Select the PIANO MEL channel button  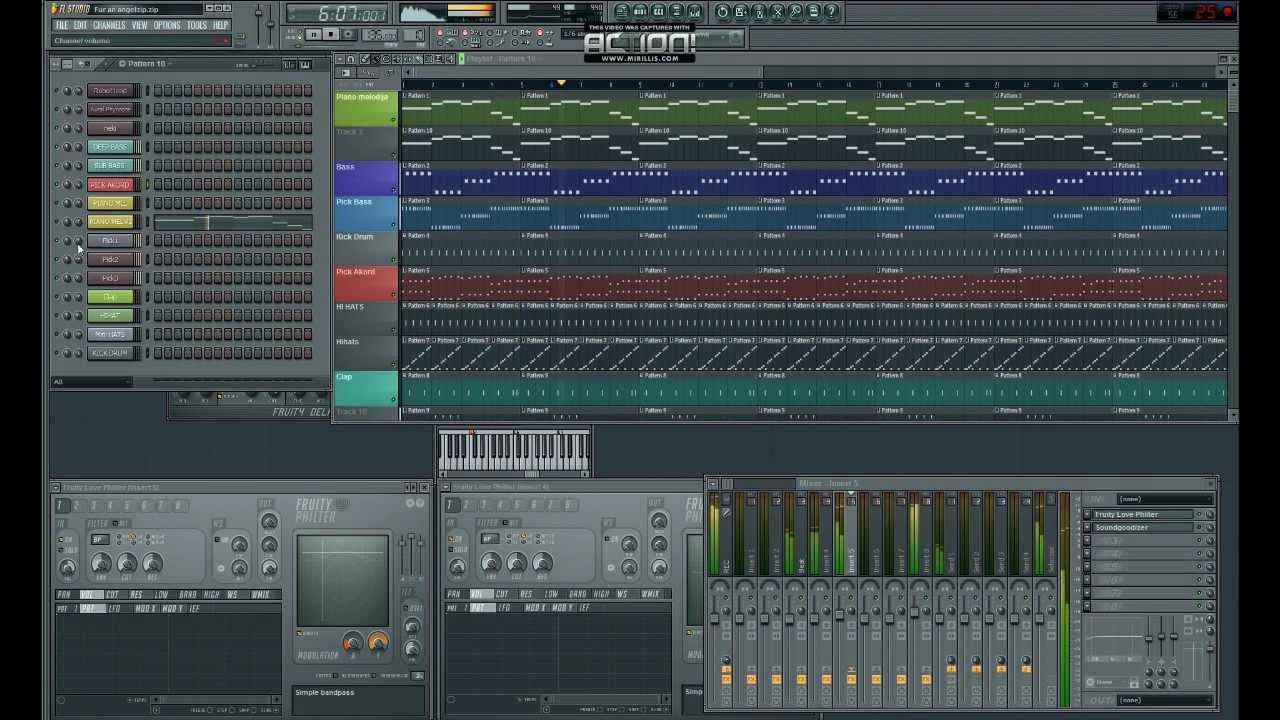click(x=110, y=203)
